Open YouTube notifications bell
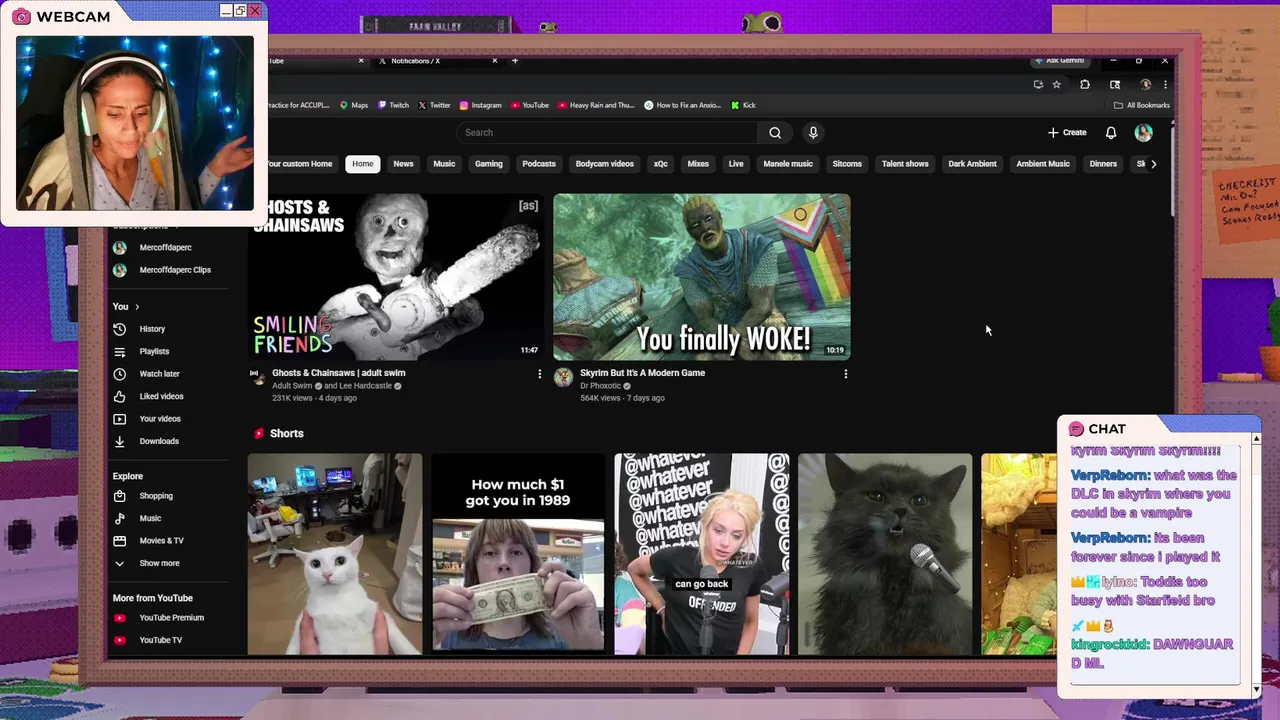This screenshot has width=1280, height=720. click(1111, 132)
